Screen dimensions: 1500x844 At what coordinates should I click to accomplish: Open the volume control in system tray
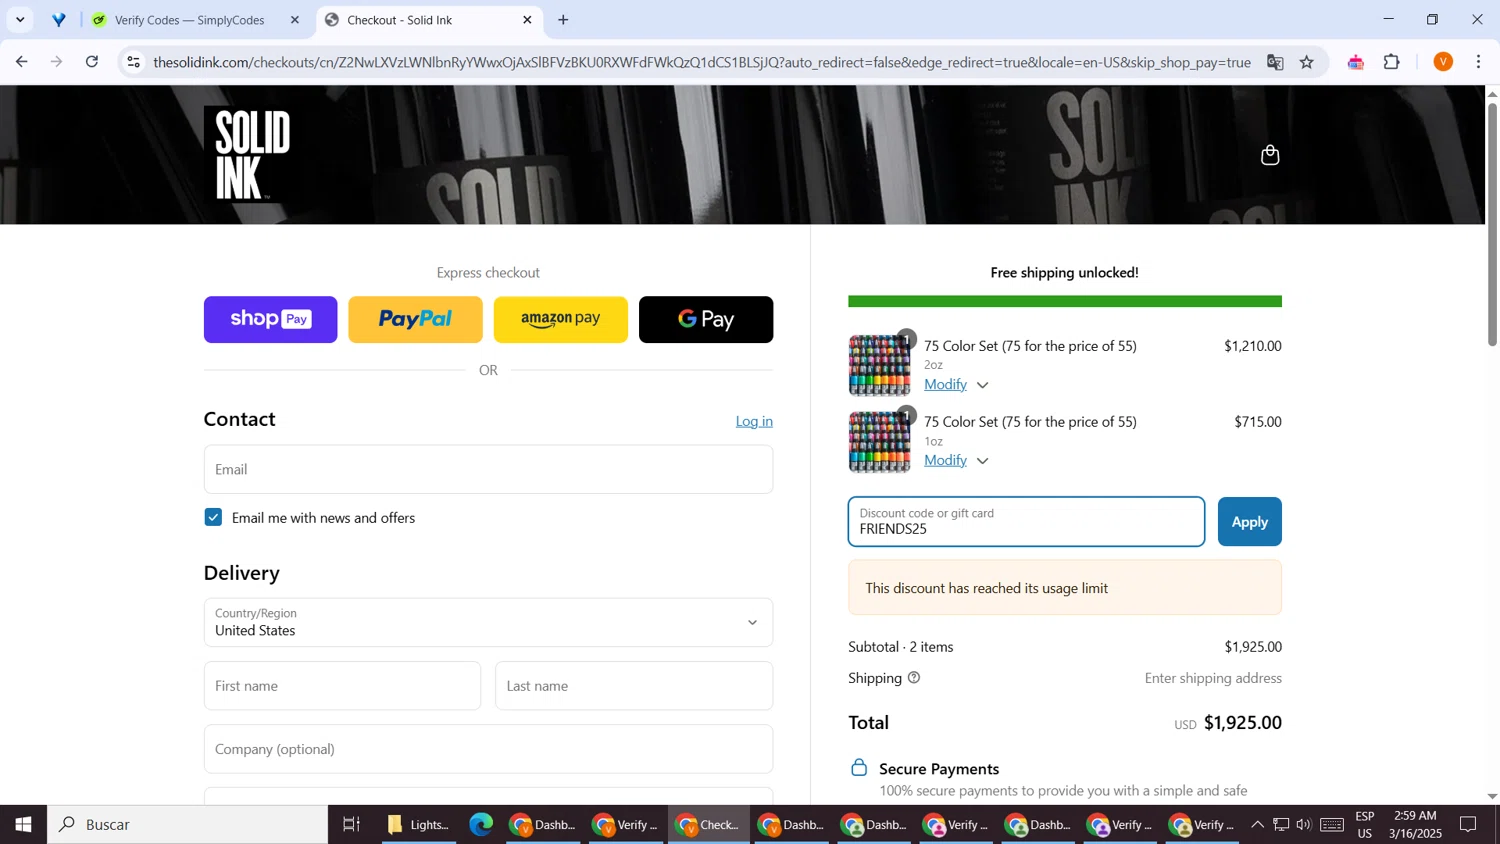[1304, 825]
